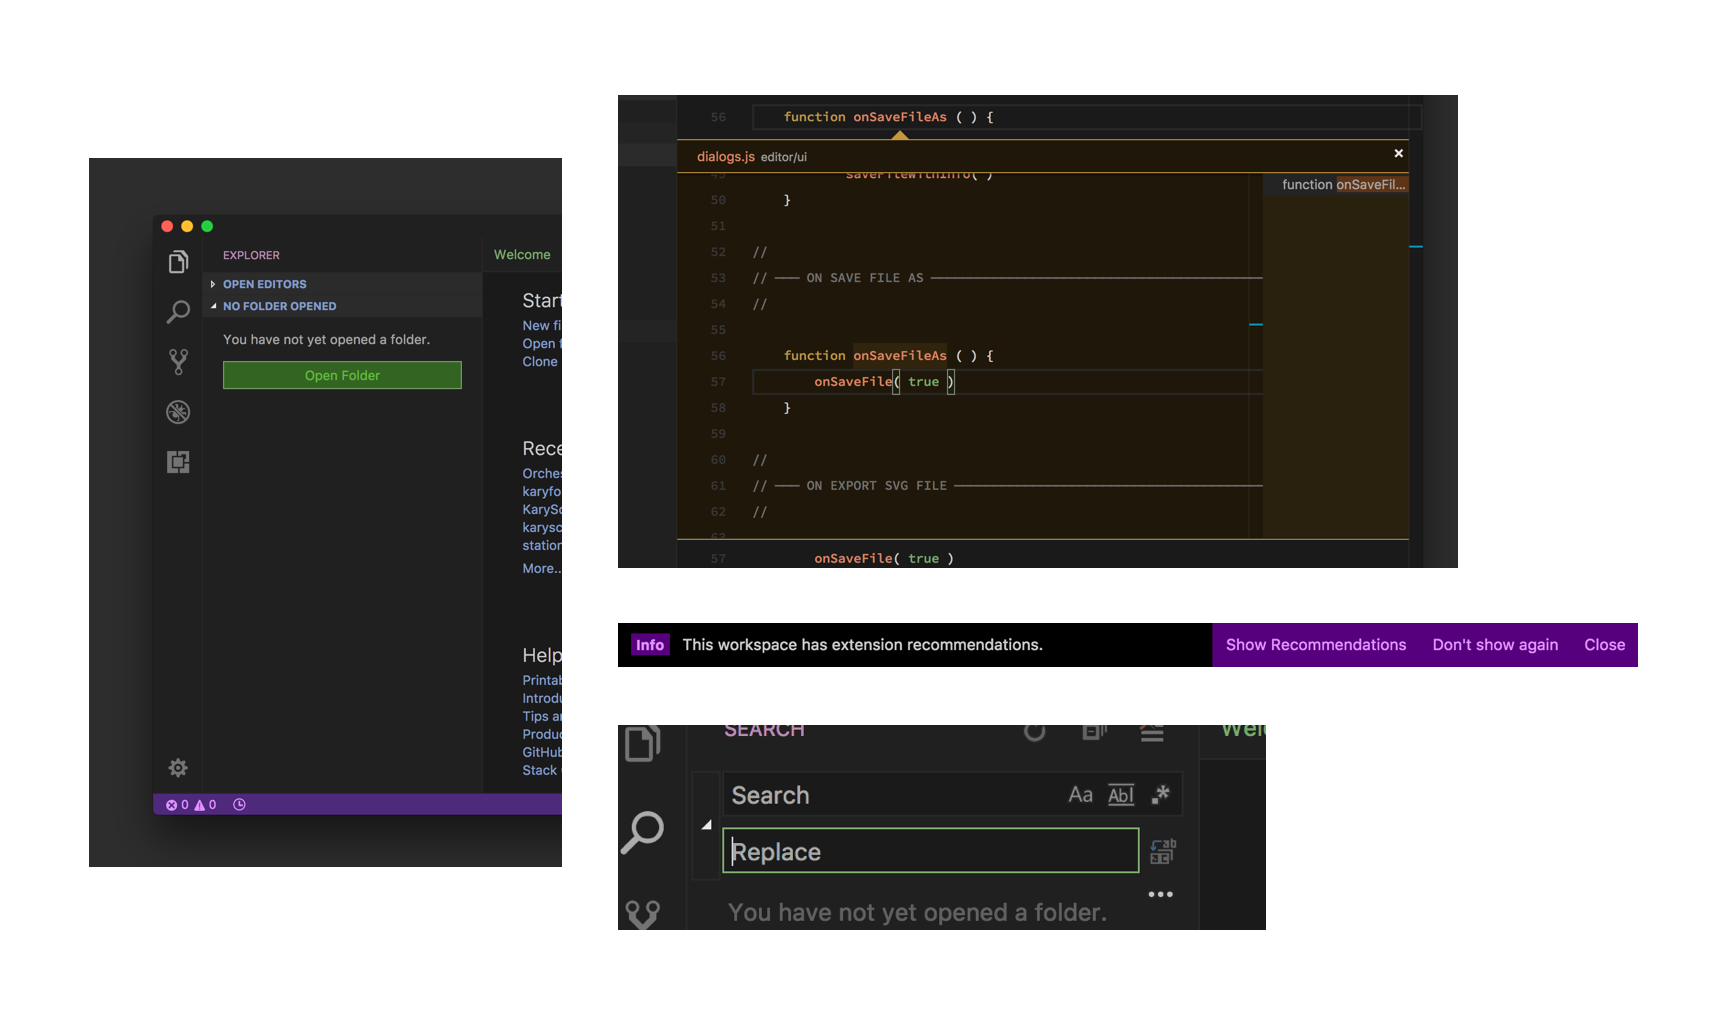Click the Manage gear icon
1718x1016 pixels.
[178, 768]
